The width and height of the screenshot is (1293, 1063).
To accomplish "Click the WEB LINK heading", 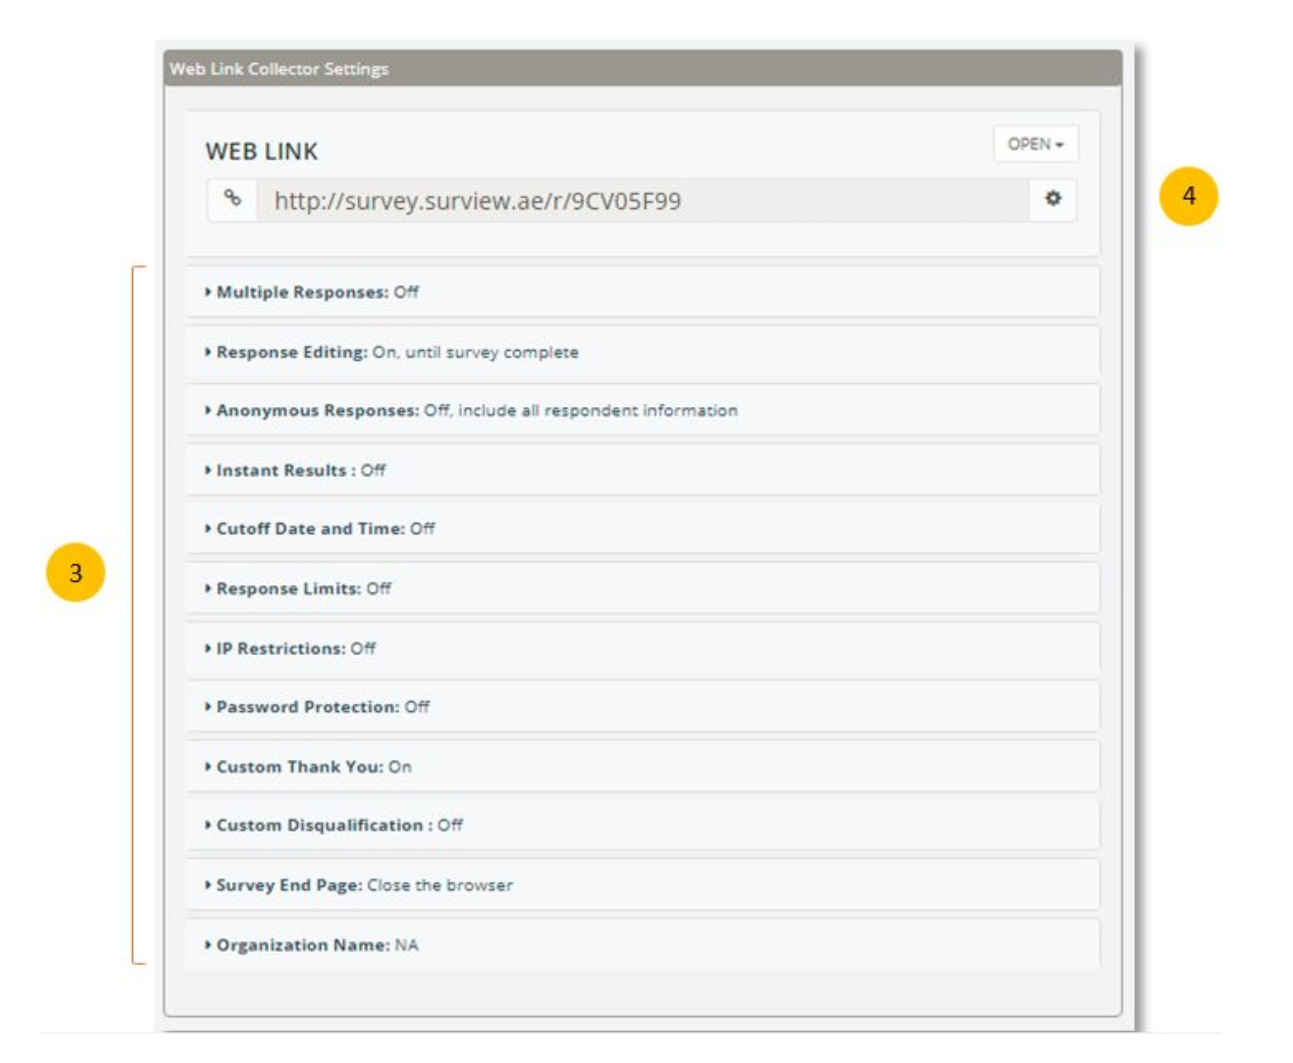I will (x=261, y=151).
